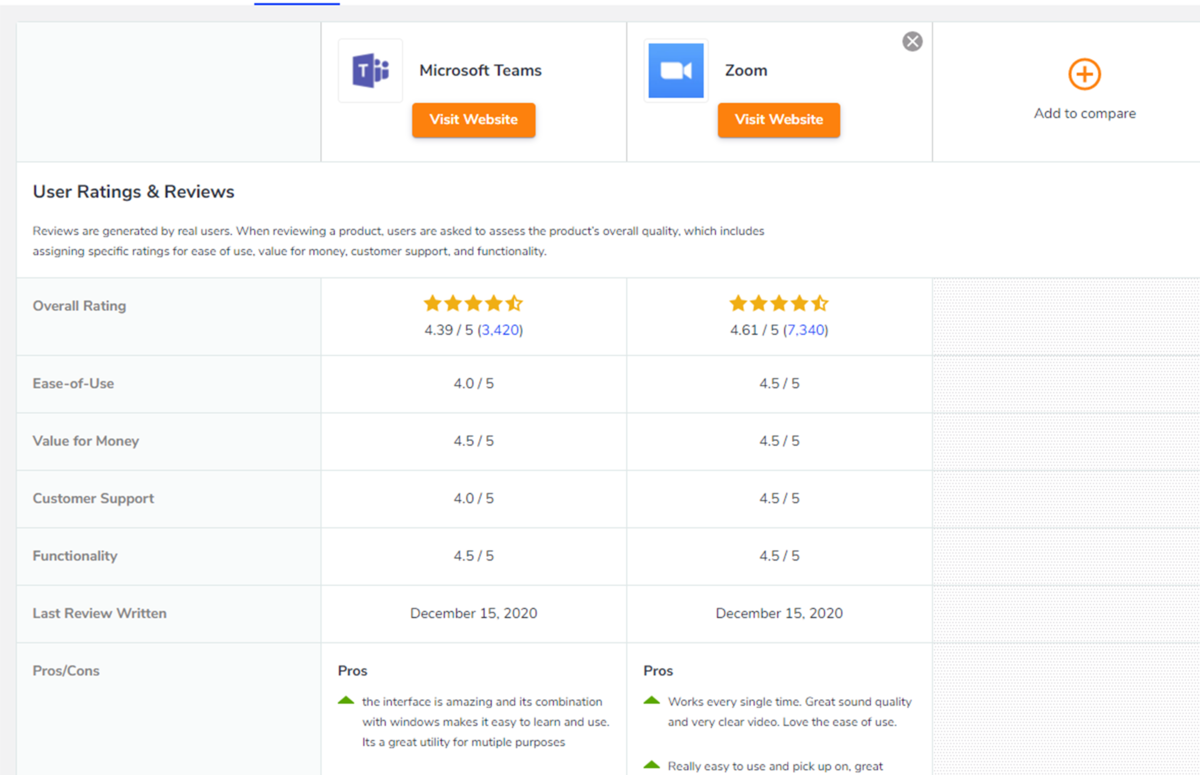Visit Website button under Microsoft Teams
Image resolution: width=1200 pixels, height=775 pixels.
click(473, 120)
